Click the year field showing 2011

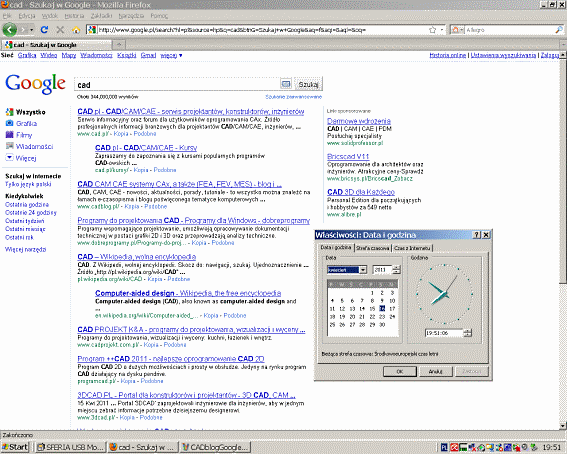coord(382,270)
